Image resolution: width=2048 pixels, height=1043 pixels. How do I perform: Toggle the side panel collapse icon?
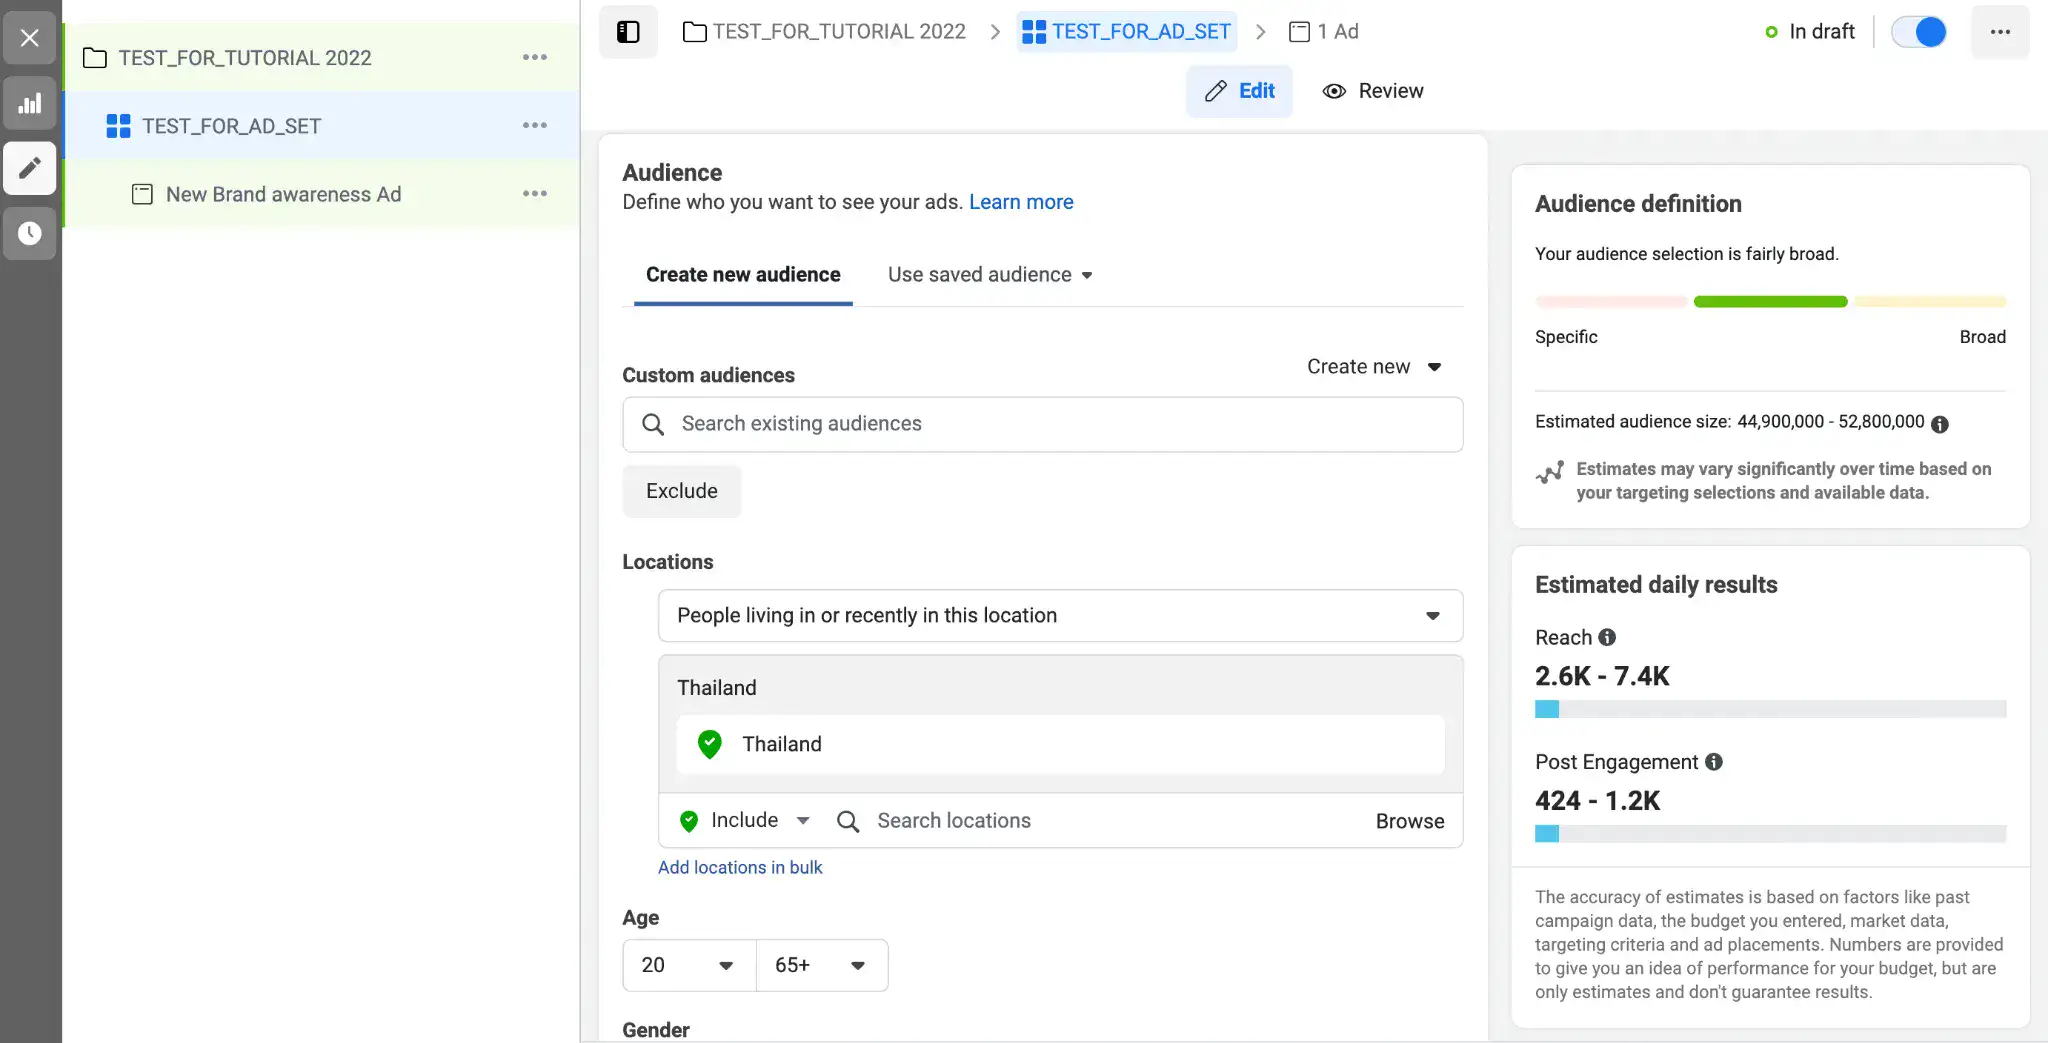coord(628,32)
